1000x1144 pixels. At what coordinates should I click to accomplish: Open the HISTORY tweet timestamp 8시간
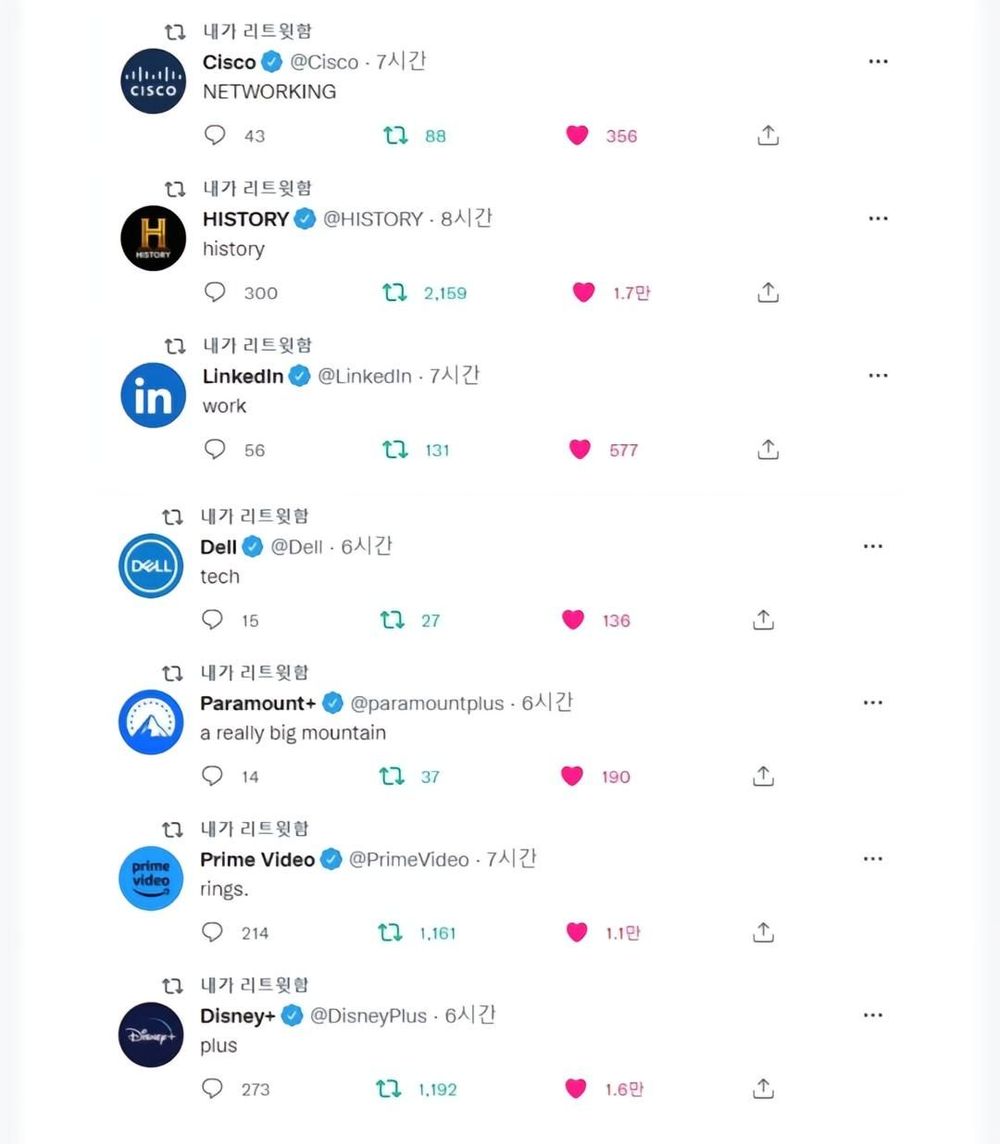click(466, 218)
